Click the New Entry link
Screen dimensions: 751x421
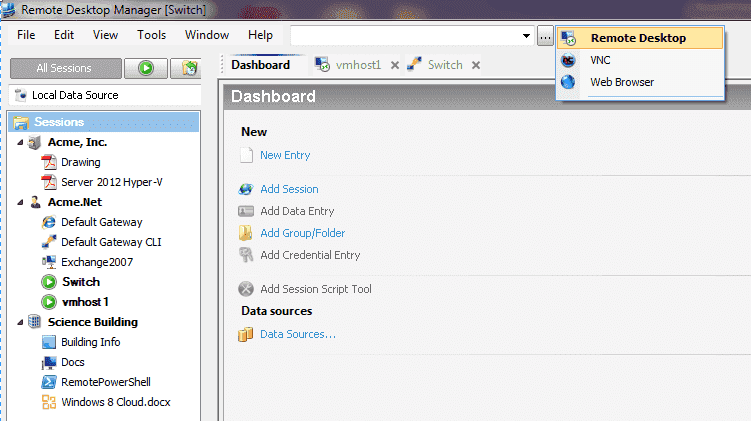[285, 155]
